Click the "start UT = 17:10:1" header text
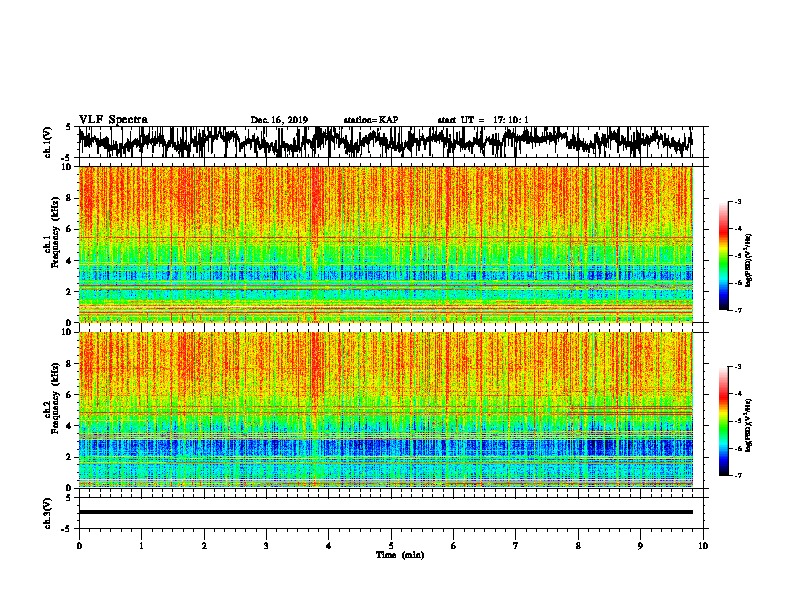 point(483,120)
